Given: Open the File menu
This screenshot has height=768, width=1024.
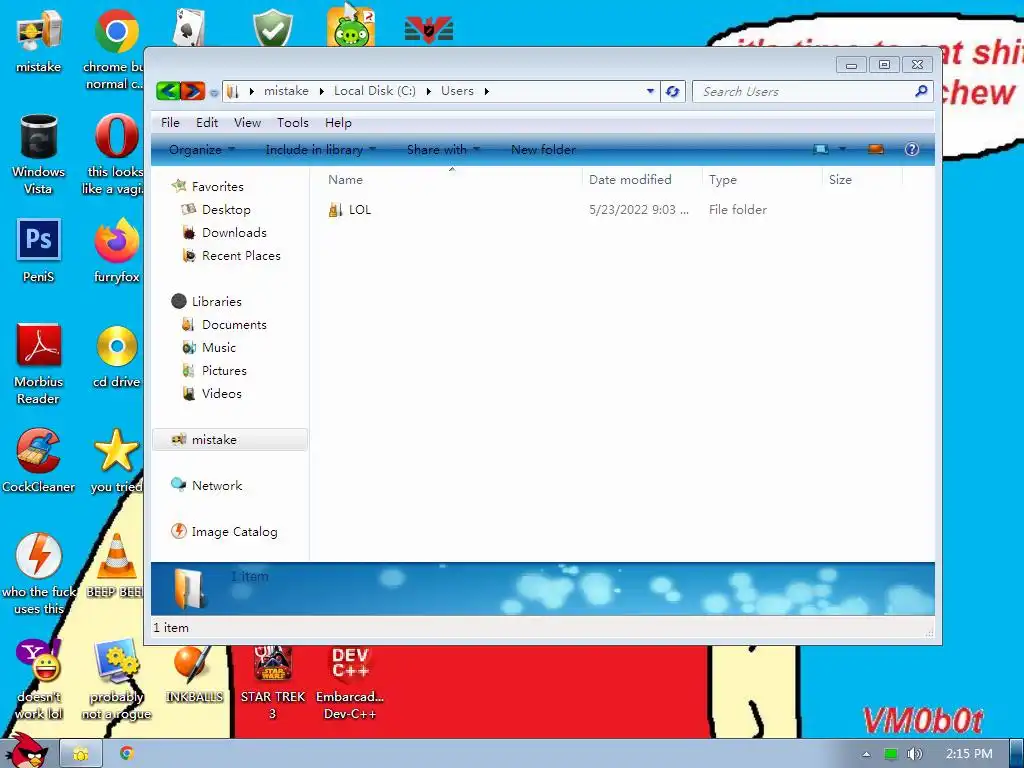Looking at the screenshot, I should 170,122.
